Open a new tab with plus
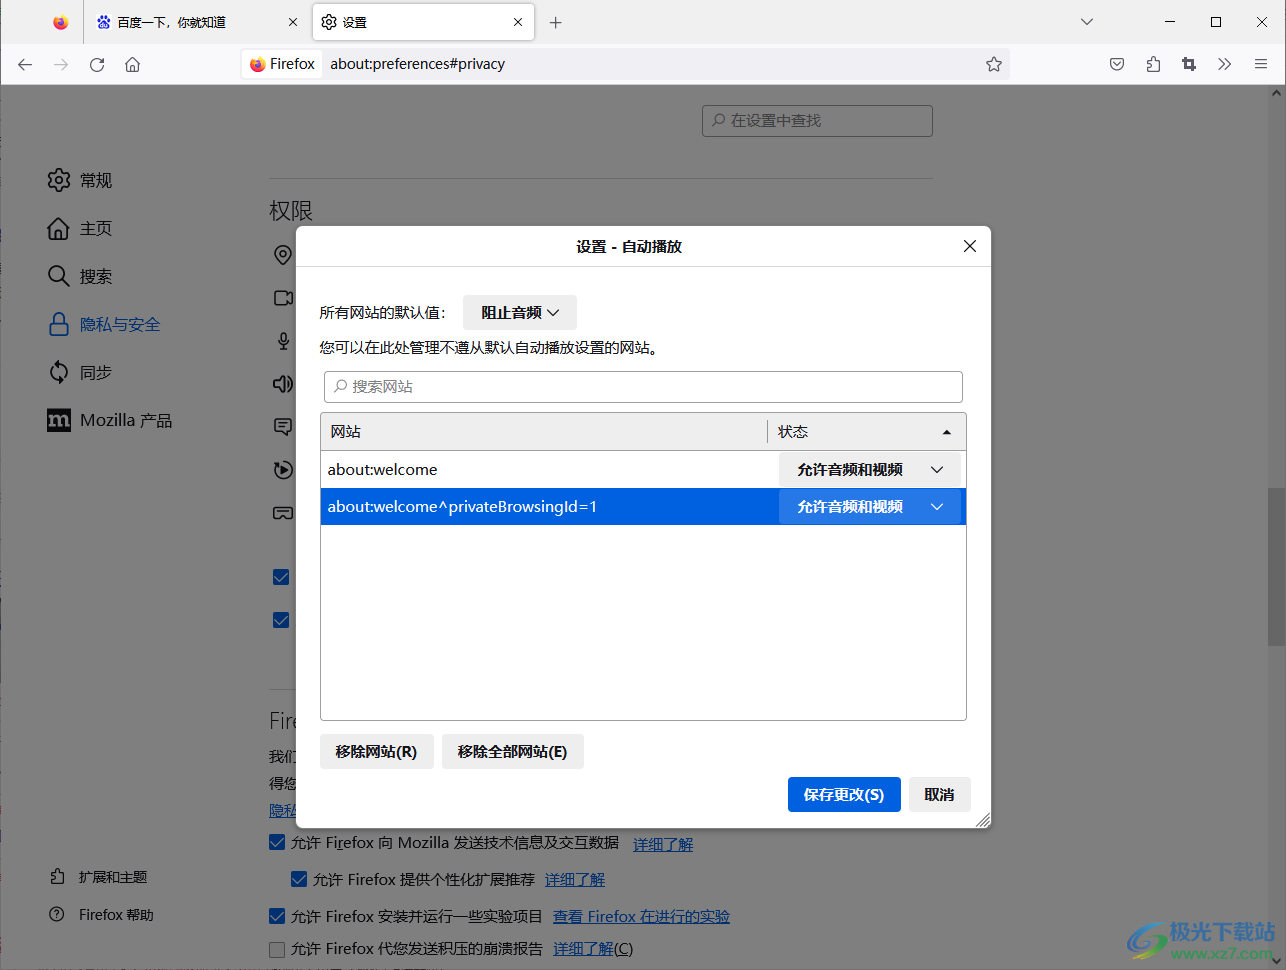 tap(556, 22)
